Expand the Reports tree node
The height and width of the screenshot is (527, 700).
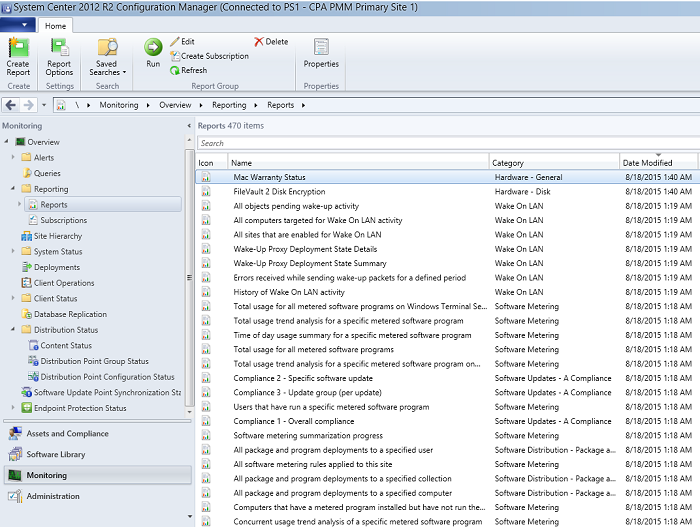coord(20,204)
